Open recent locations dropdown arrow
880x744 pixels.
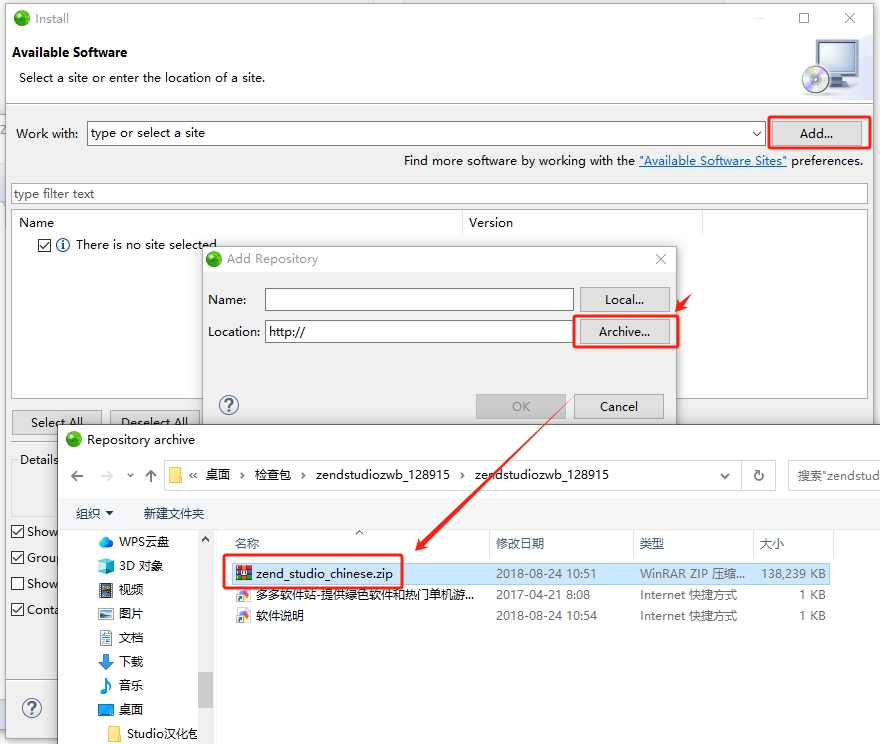pos(130,476)
